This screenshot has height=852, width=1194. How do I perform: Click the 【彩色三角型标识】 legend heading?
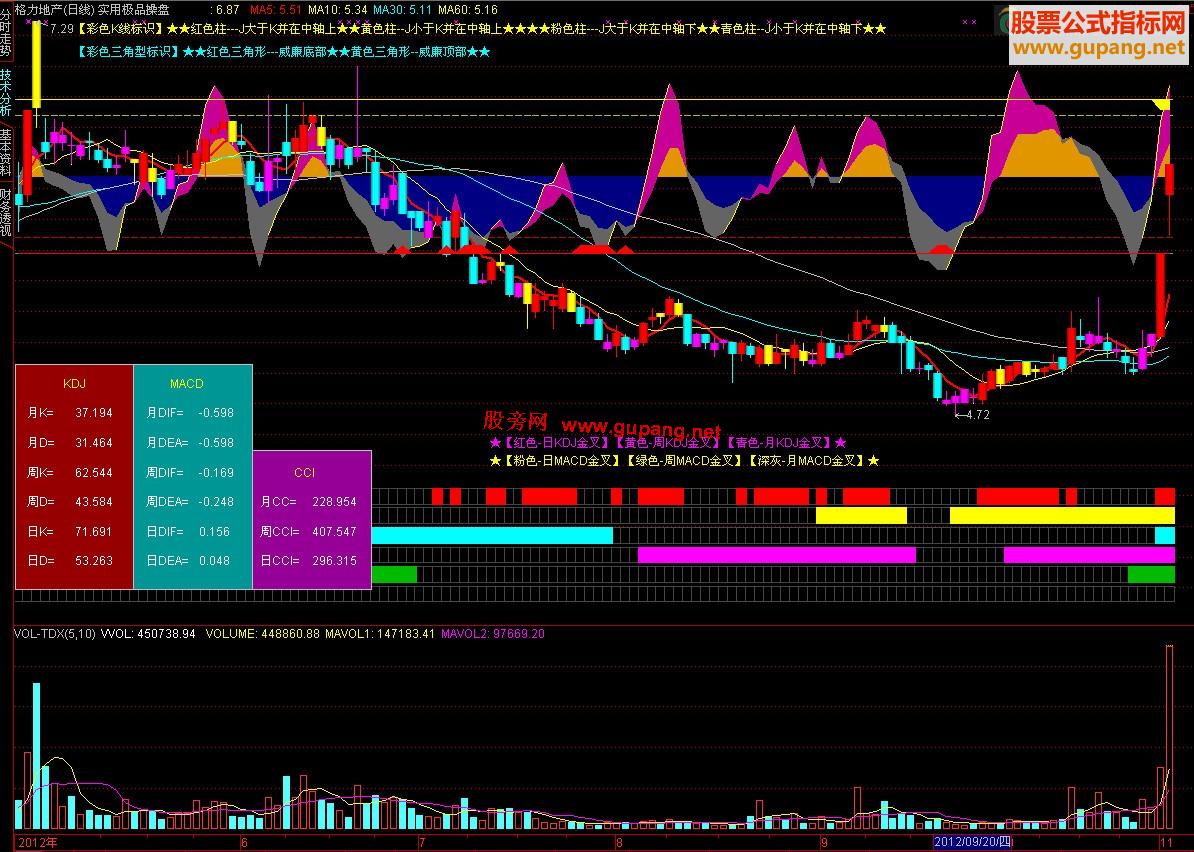click(x=128, y=52)
